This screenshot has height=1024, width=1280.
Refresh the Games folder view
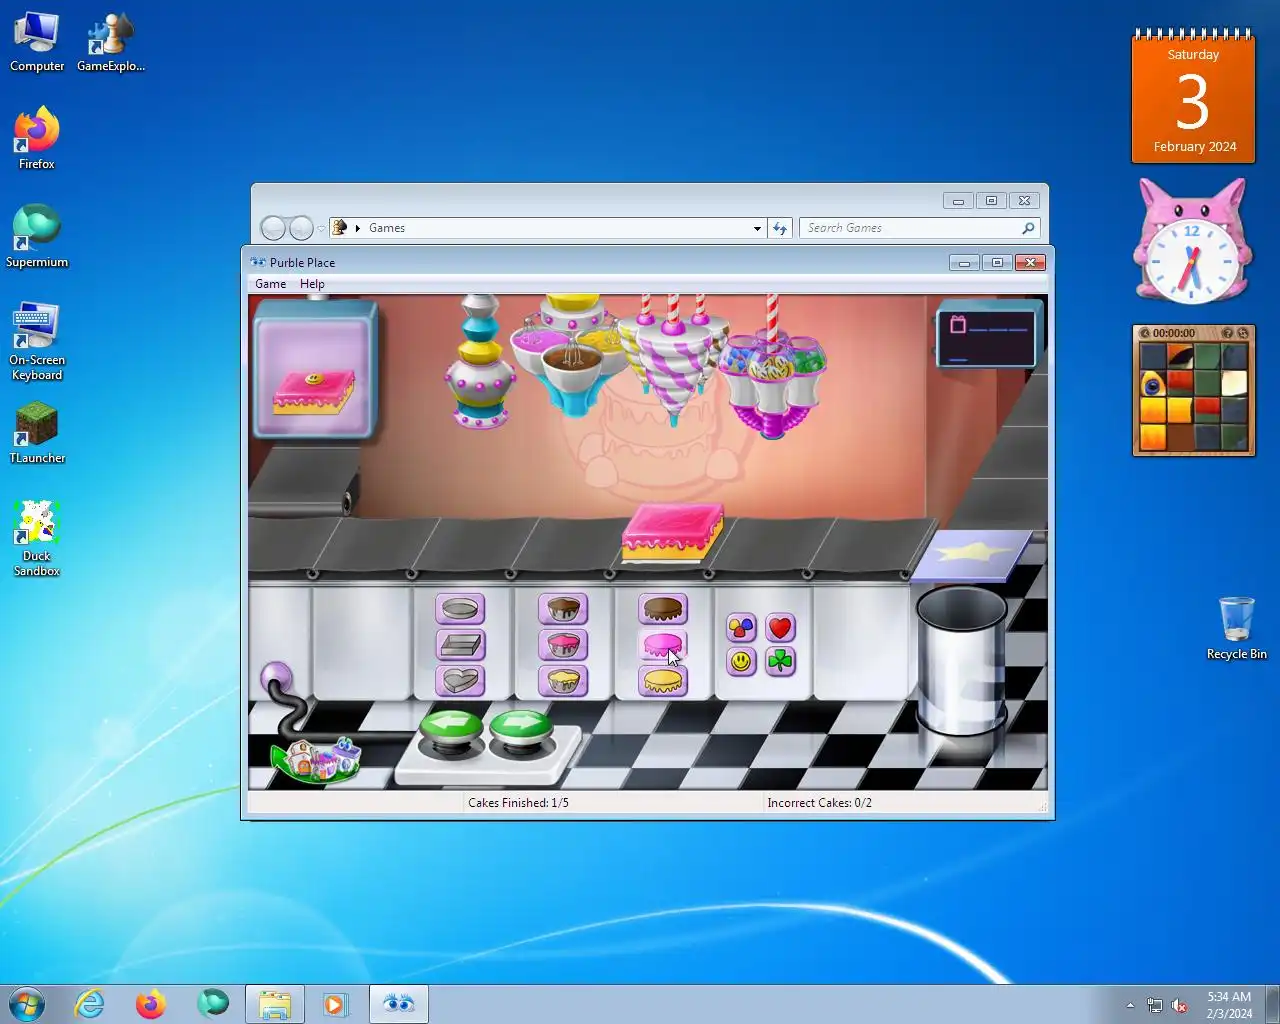click(780, 228)
